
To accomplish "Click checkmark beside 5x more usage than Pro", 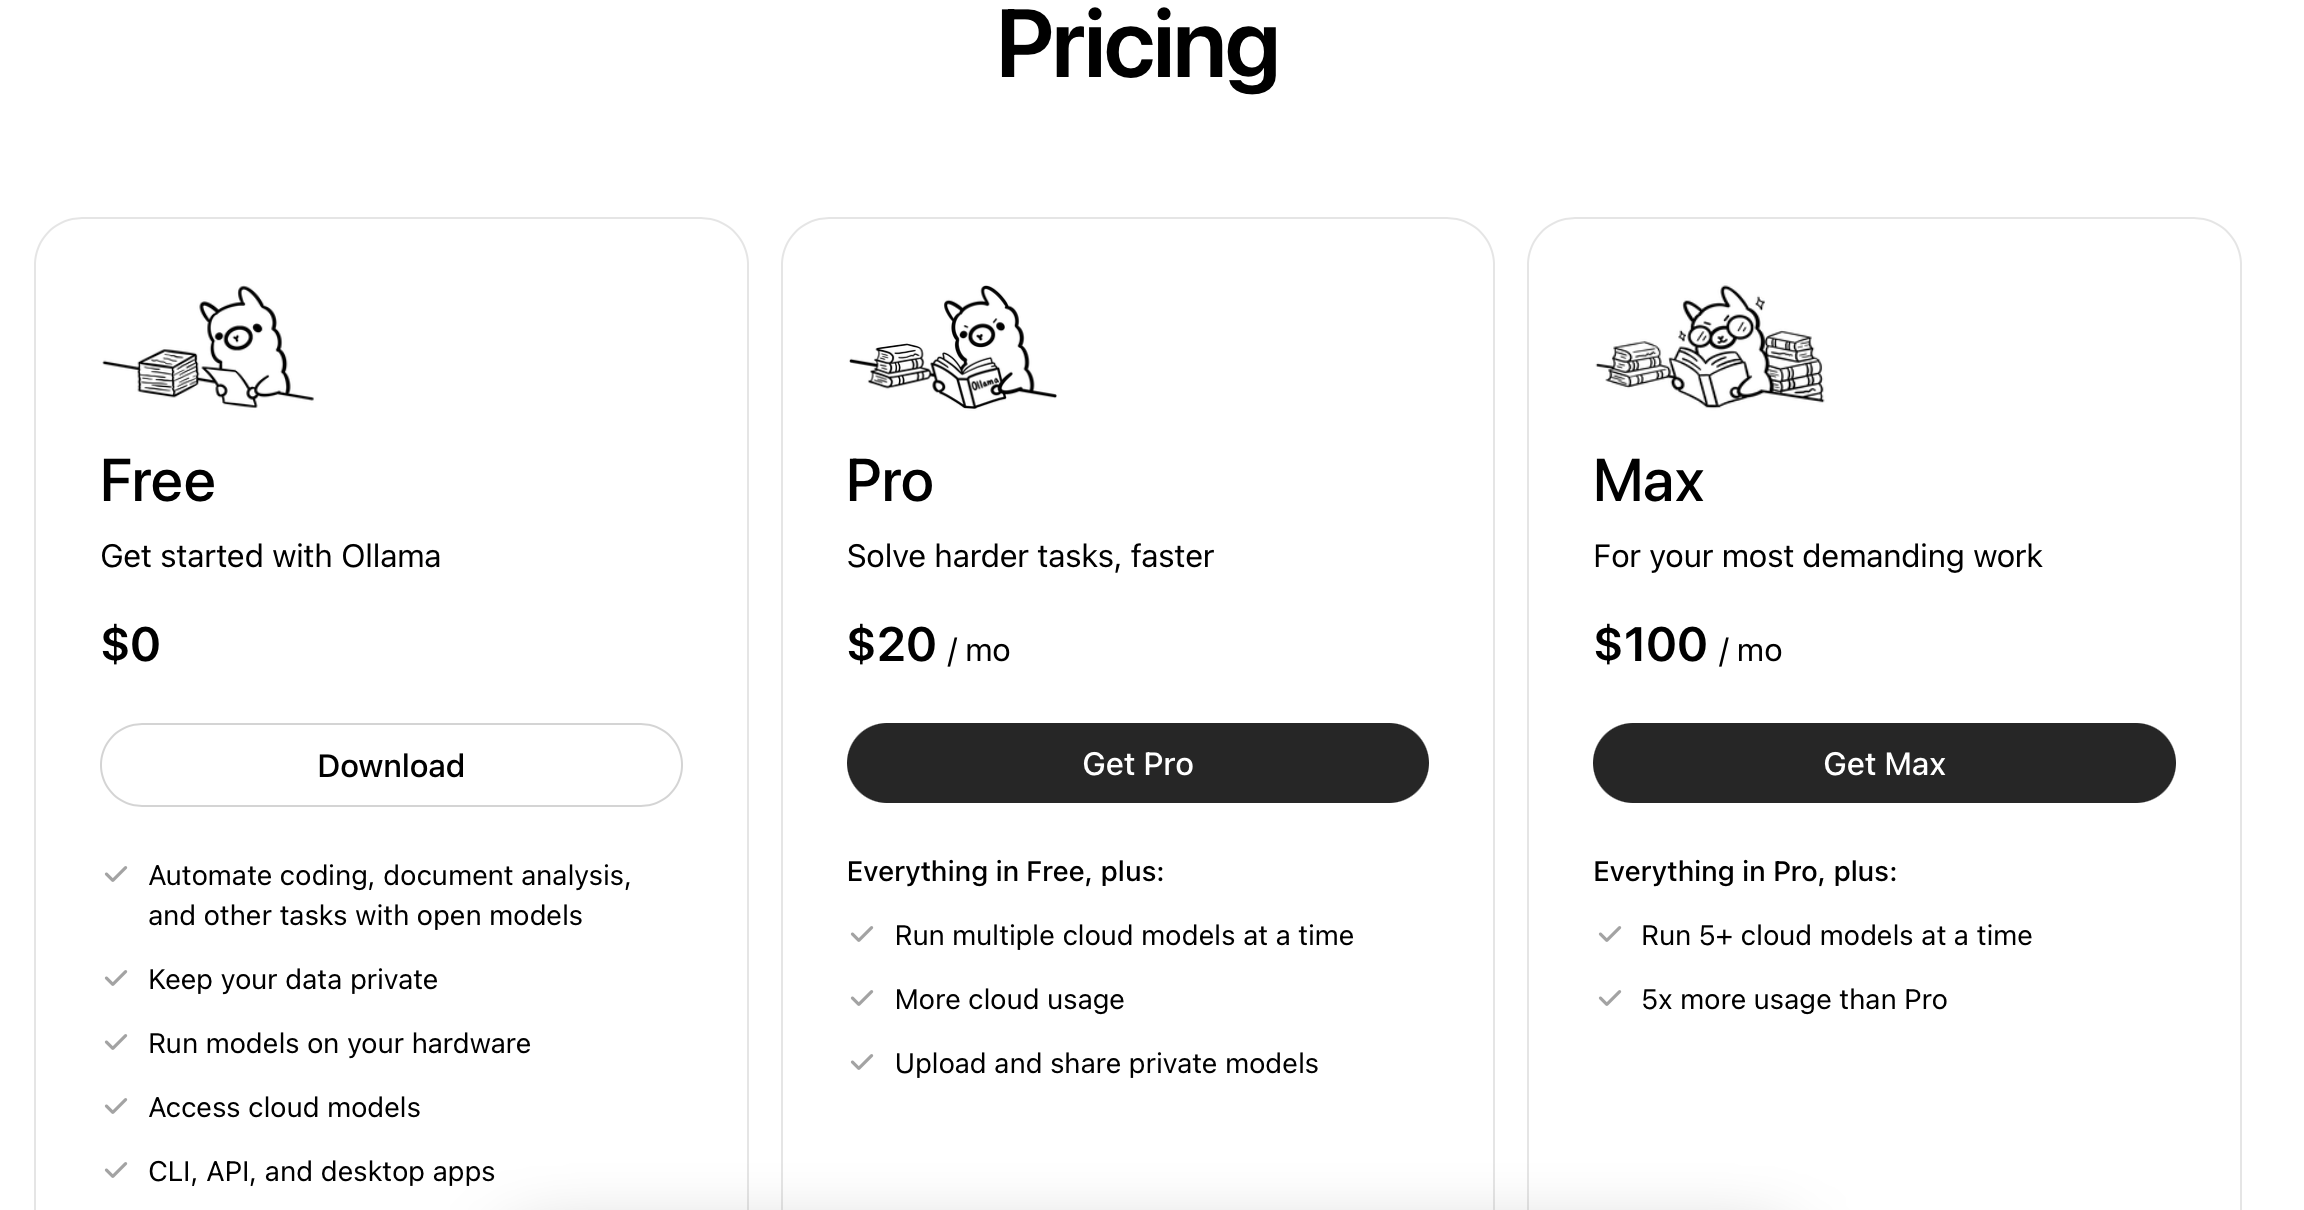I will click(x=1609, y=998).
